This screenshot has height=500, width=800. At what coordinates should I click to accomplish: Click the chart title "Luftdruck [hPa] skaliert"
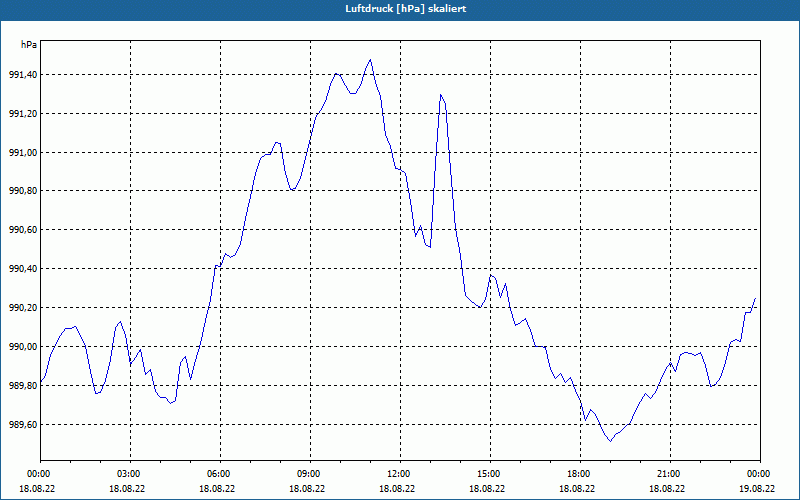tap(406, 9)
